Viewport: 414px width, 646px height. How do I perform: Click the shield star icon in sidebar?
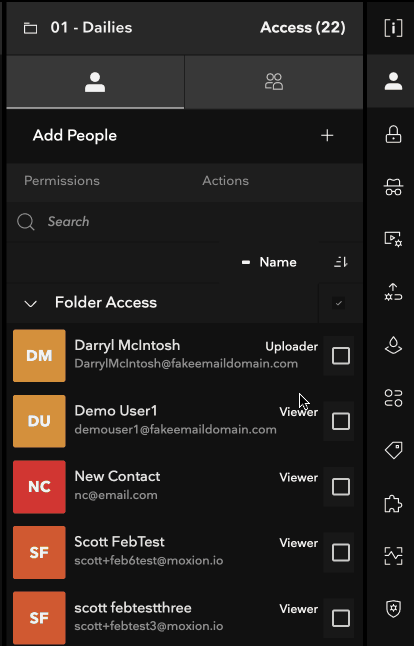coord(393,609)
